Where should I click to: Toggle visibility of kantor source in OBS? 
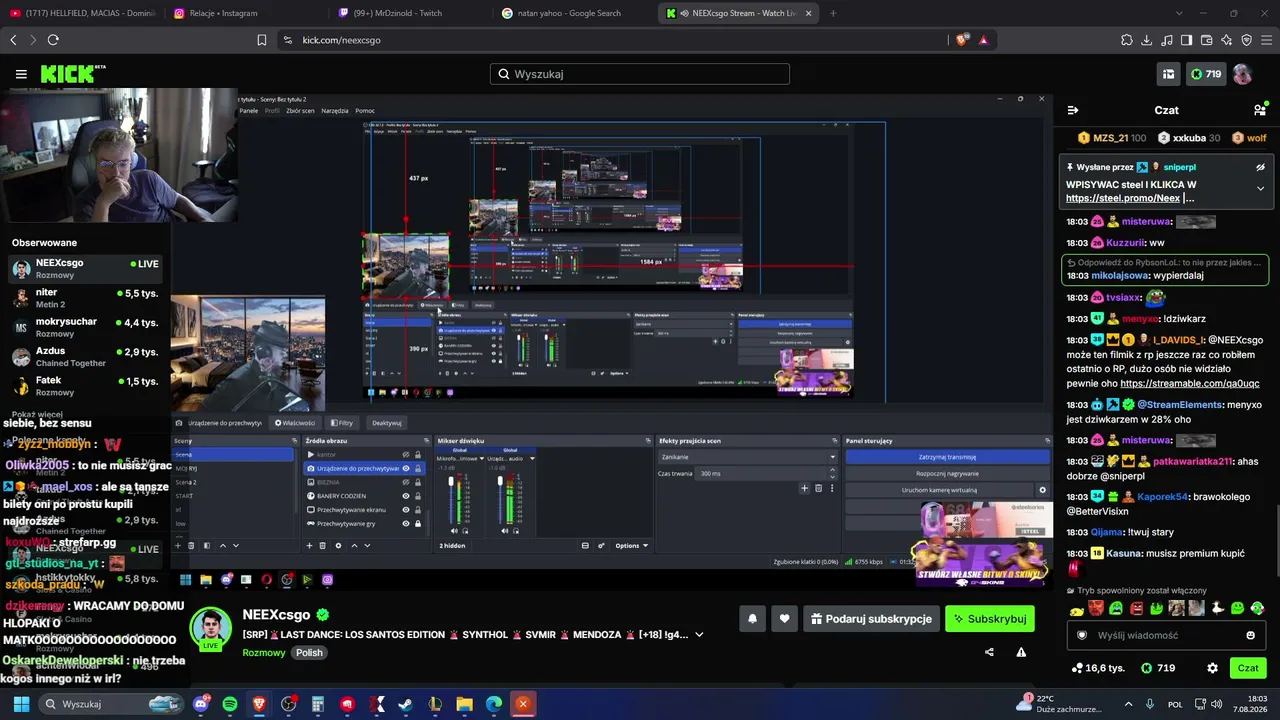coord(406,454)
